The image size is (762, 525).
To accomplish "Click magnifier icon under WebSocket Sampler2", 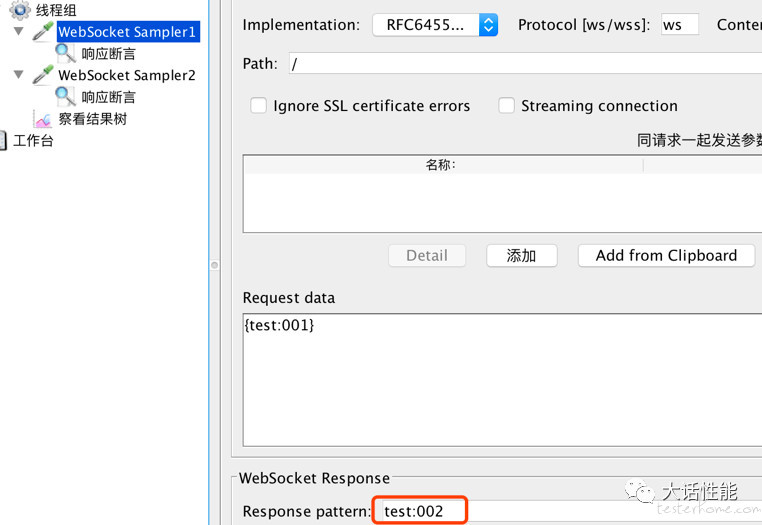I will coord(66,97).
